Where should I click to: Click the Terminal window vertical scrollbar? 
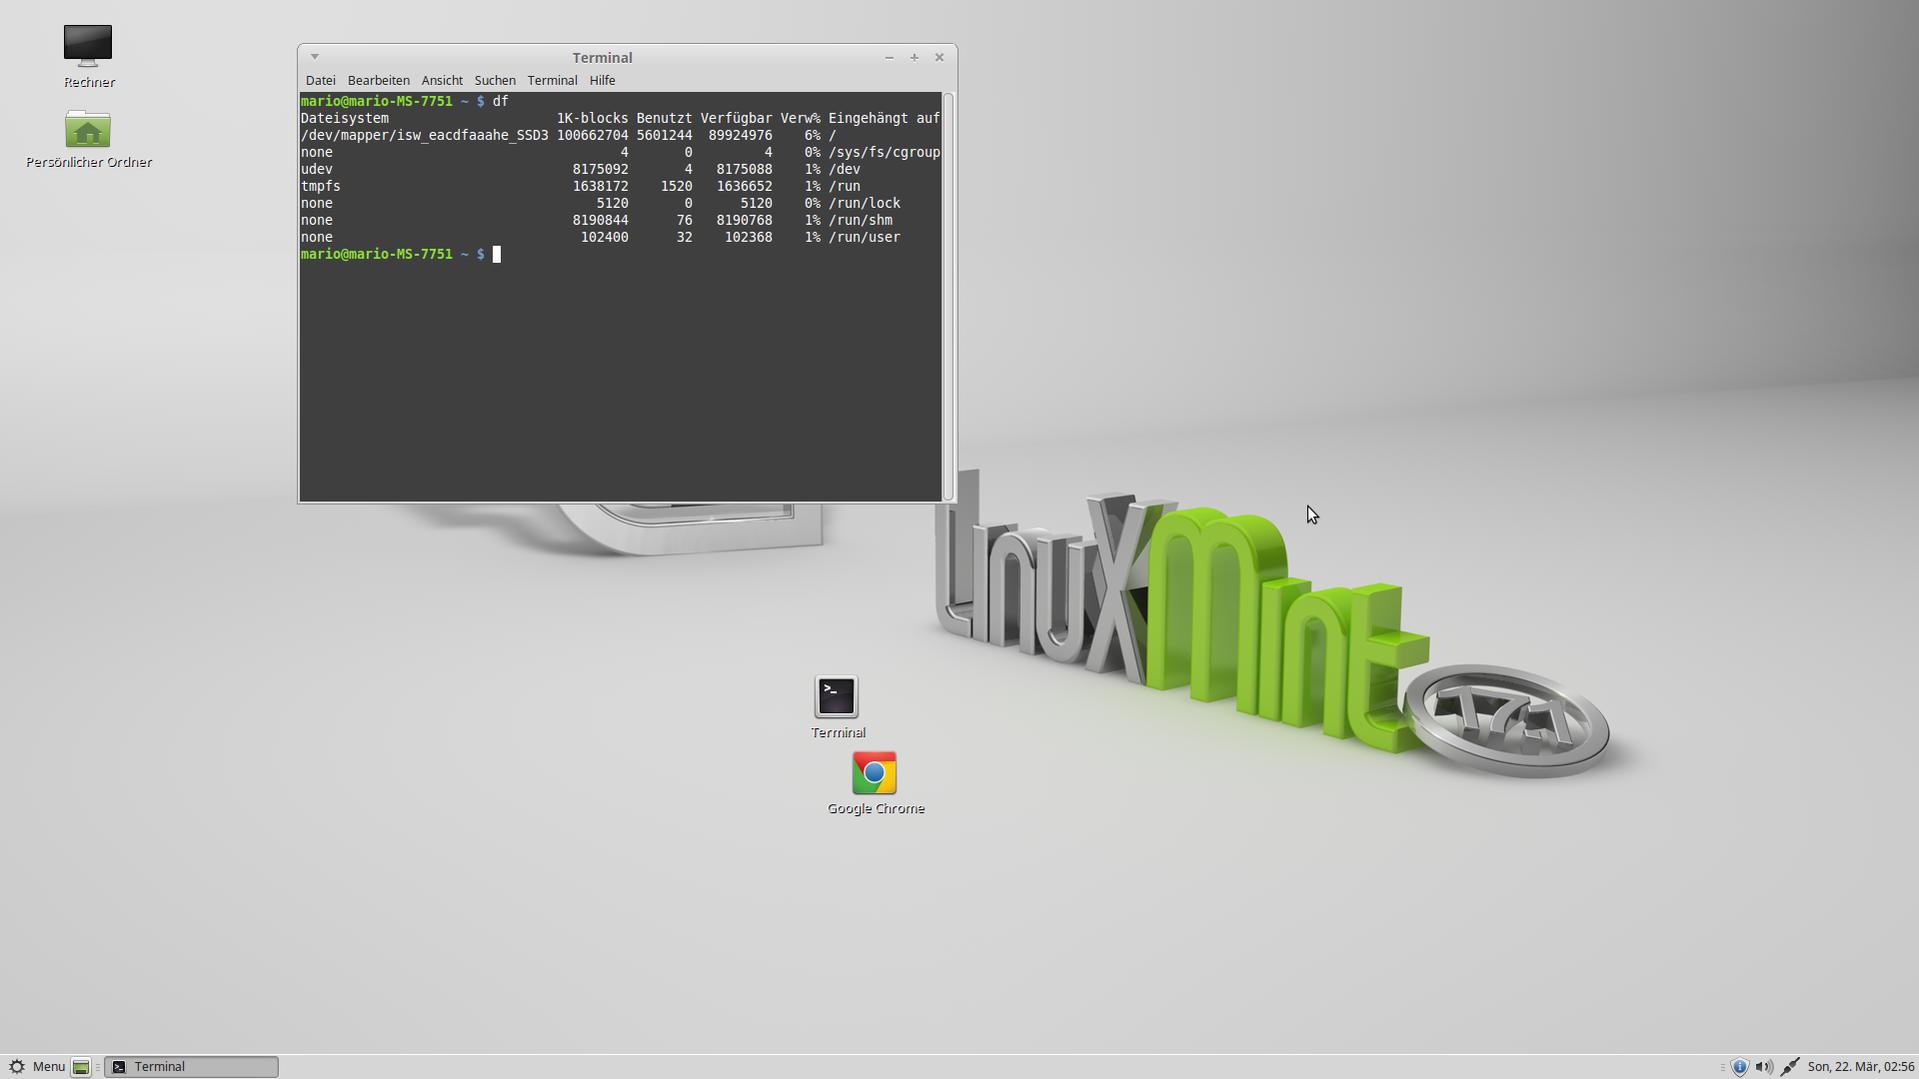[948, 296]
